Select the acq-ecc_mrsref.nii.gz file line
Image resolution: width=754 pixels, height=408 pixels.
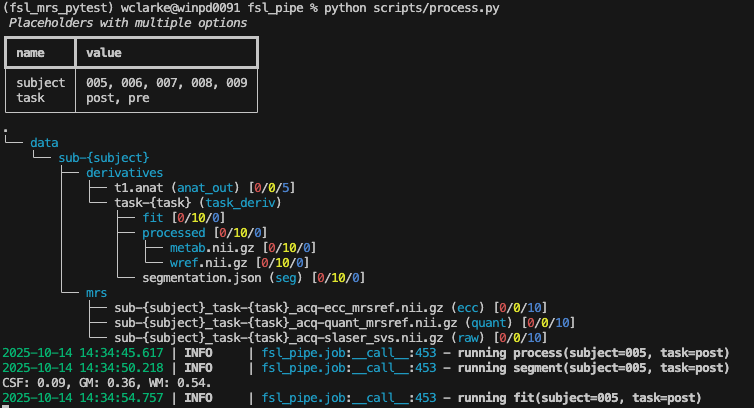pyautogui.click(x=280, y=307)
